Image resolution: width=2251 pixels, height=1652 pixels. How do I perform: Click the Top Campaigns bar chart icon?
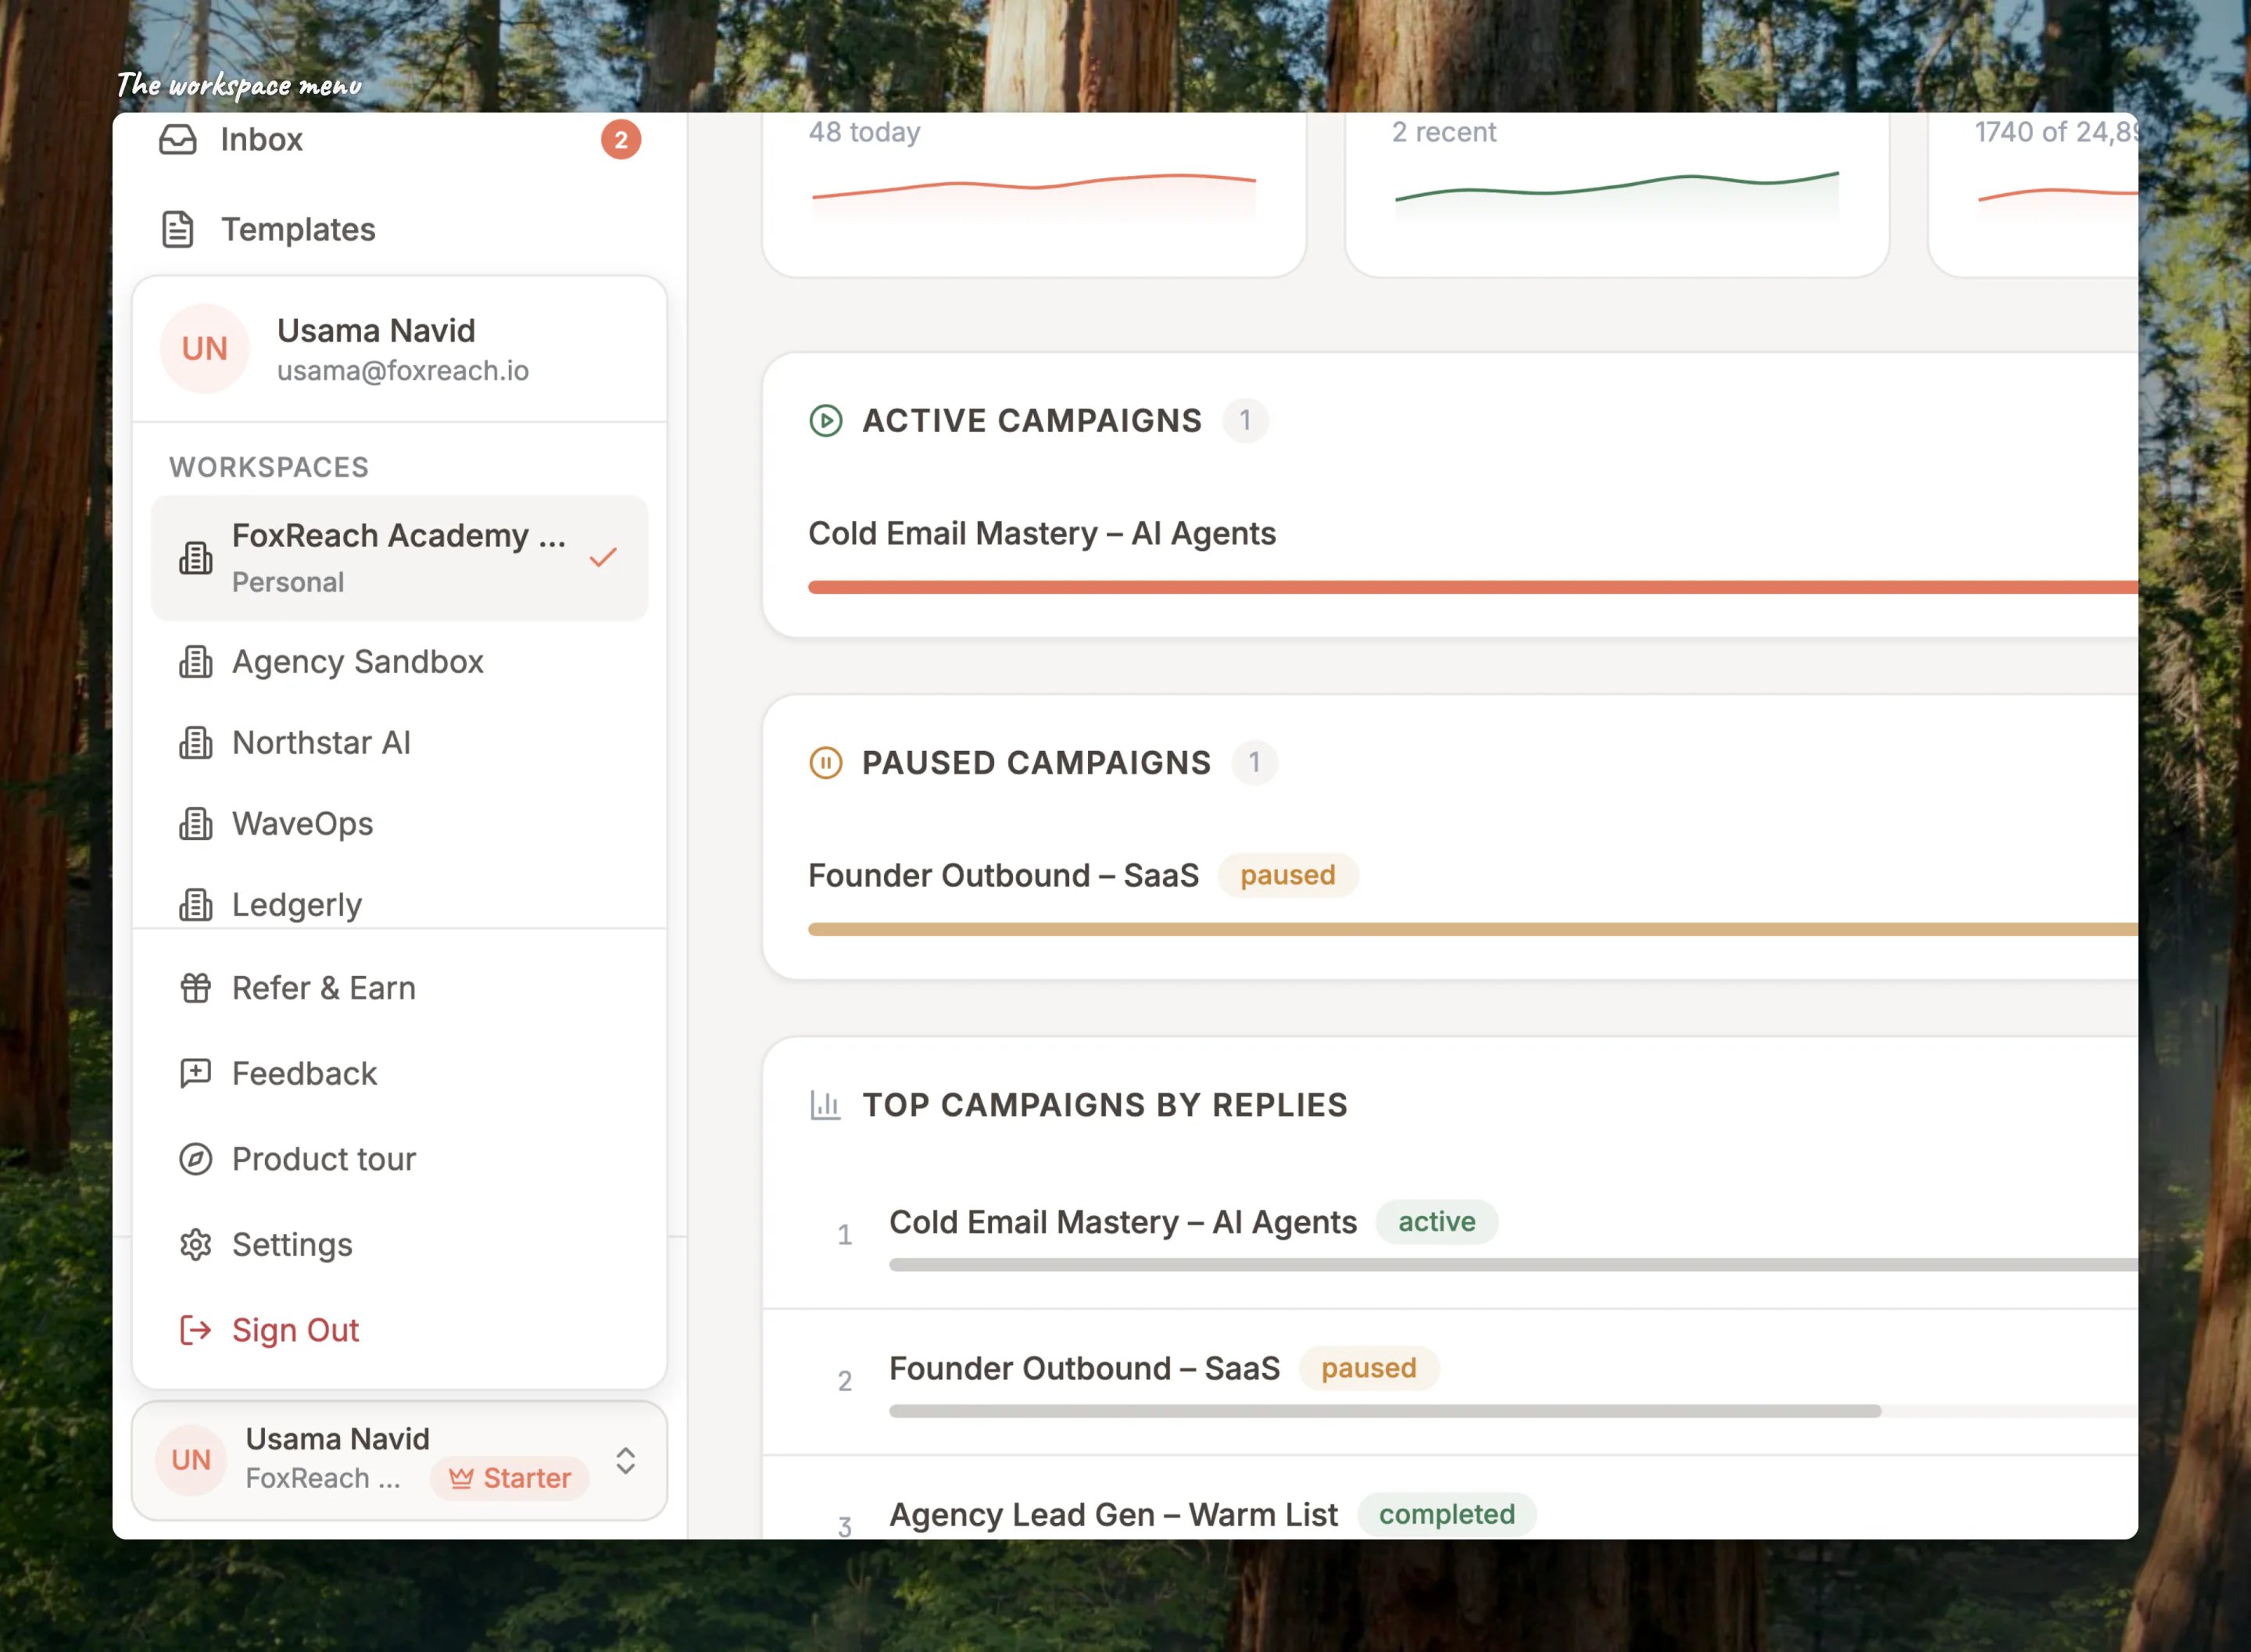826,1105
